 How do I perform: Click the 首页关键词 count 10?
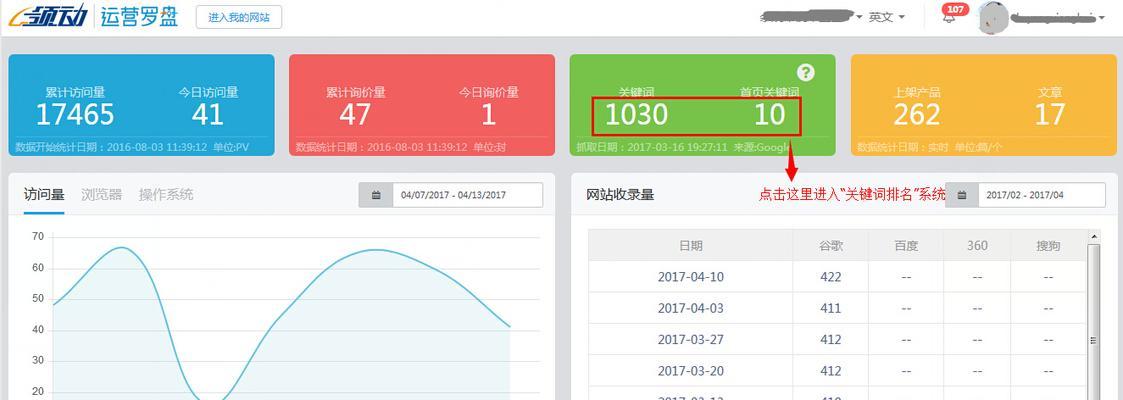click(769, 114)
